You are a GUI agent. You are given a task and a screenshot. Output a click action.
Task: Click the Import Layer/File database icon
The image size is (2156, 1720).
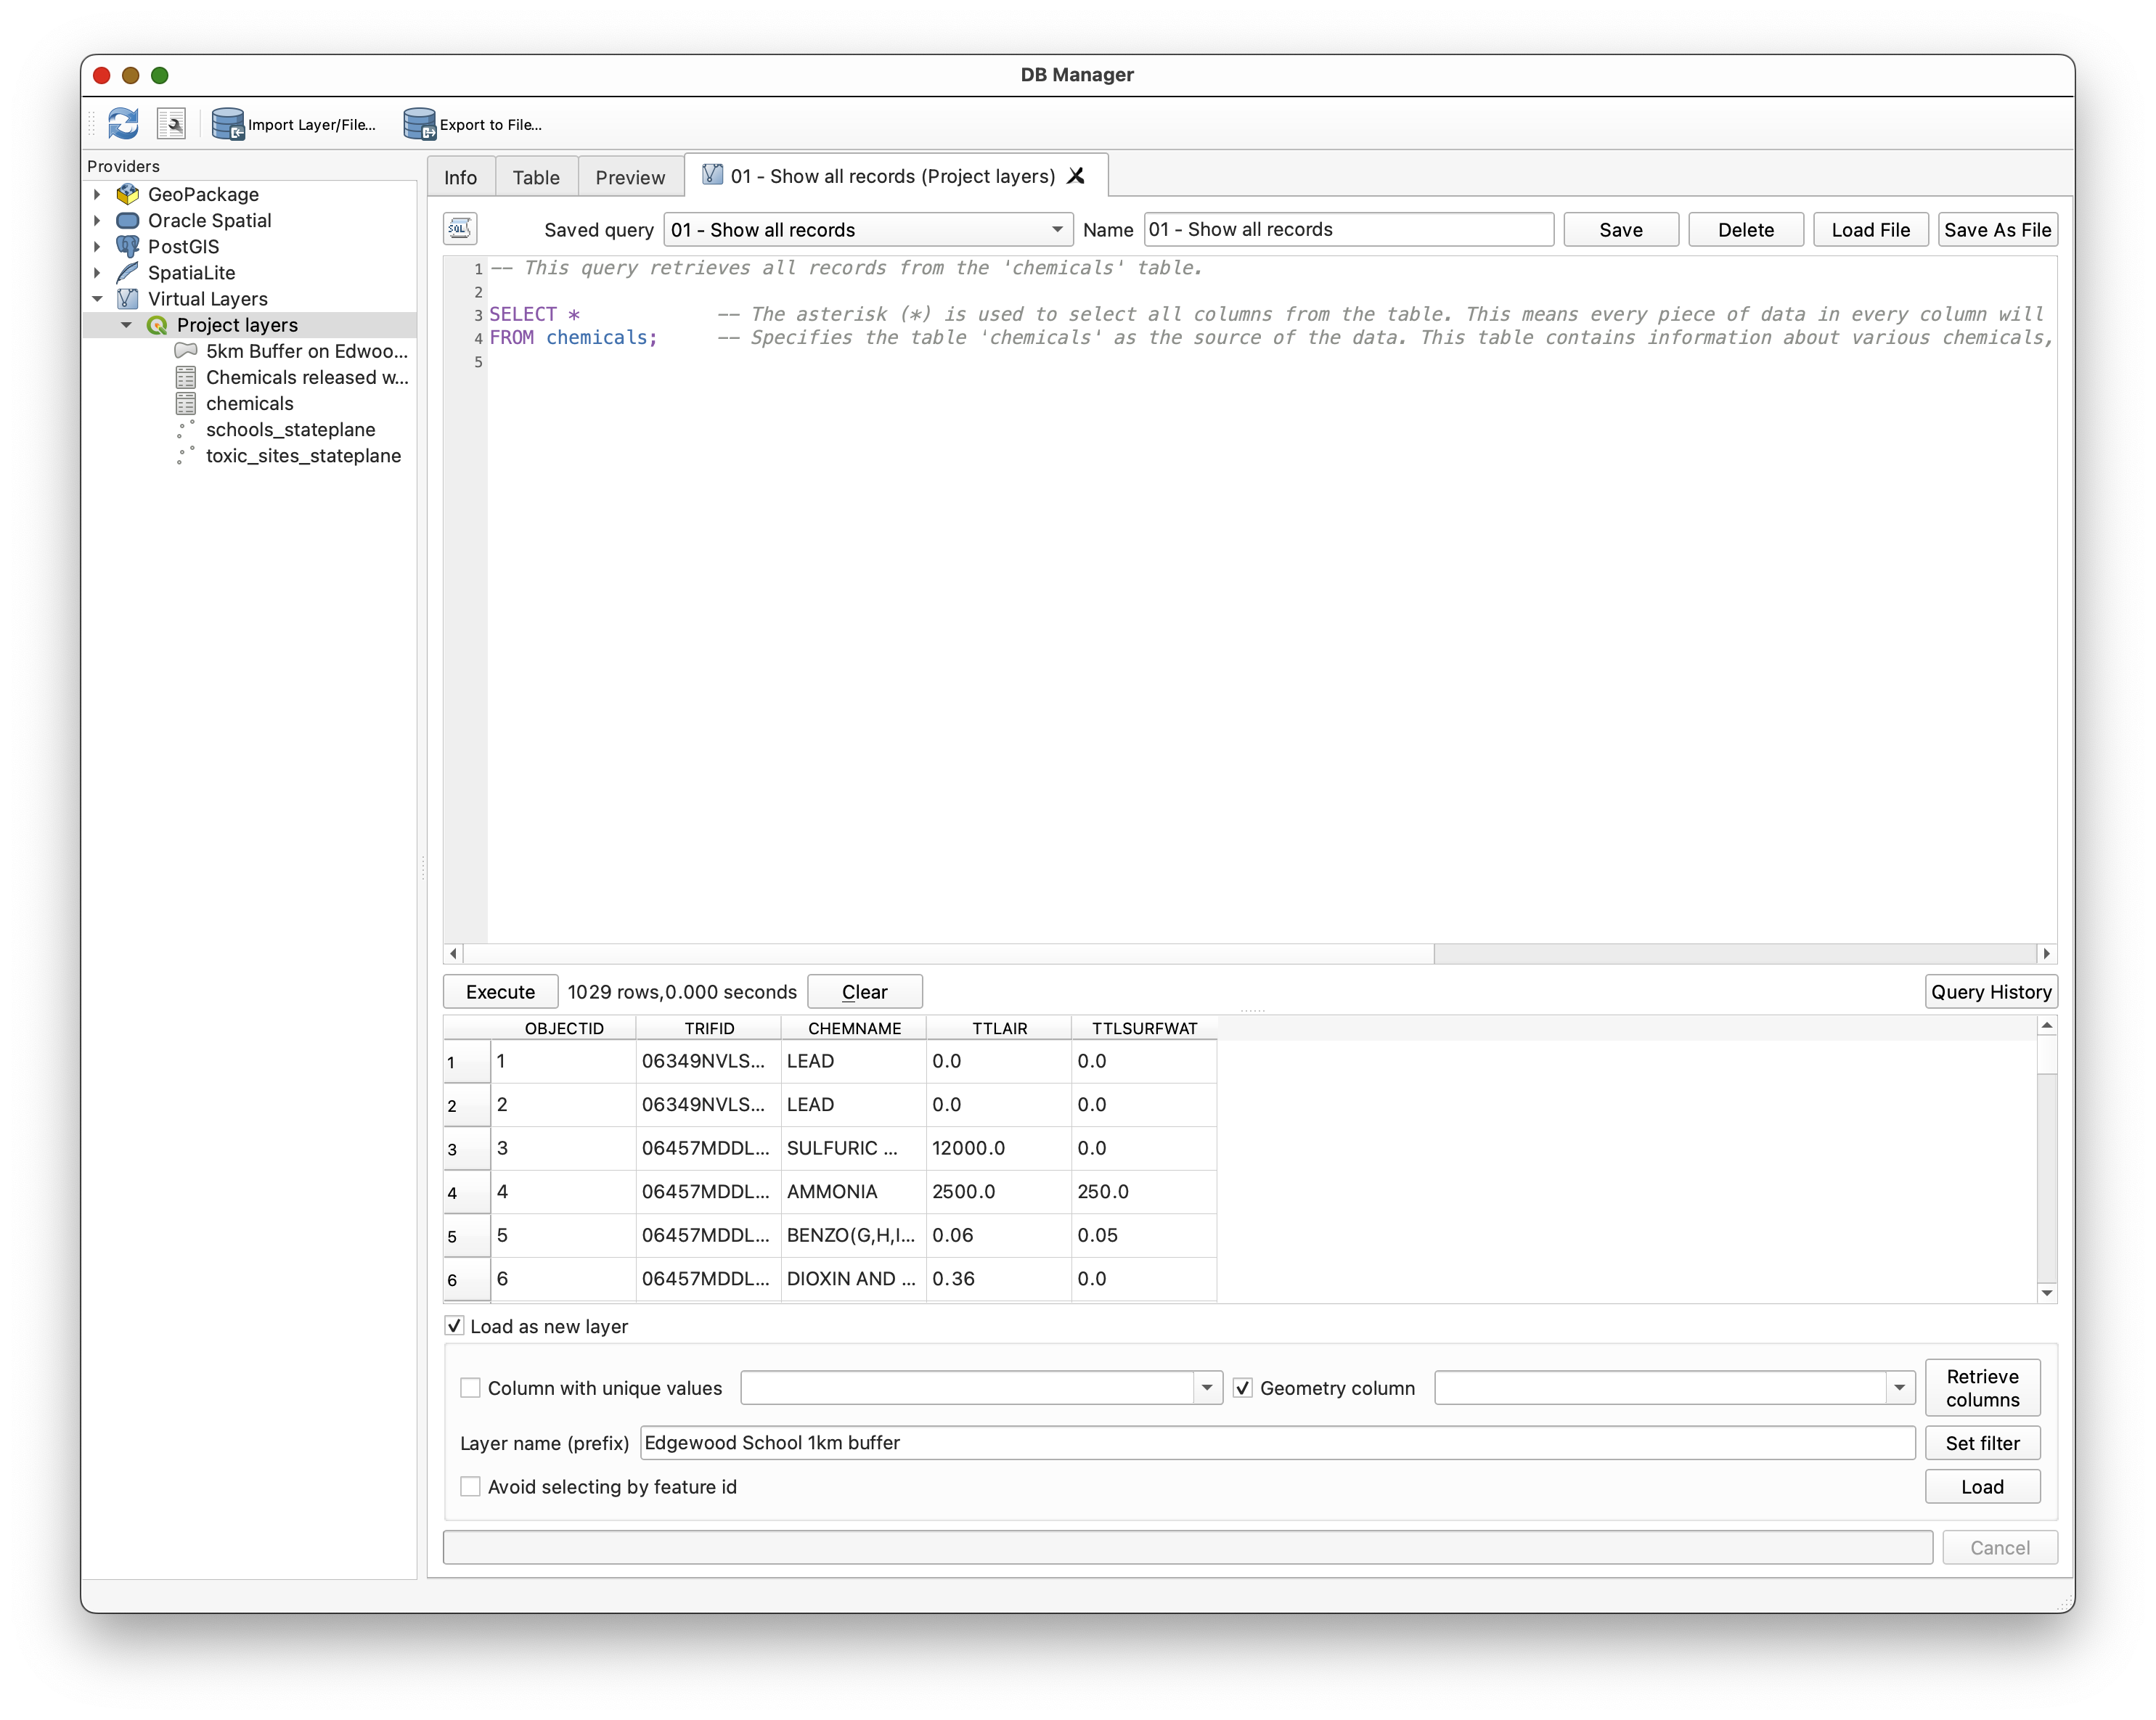click(x=228, y=124)
